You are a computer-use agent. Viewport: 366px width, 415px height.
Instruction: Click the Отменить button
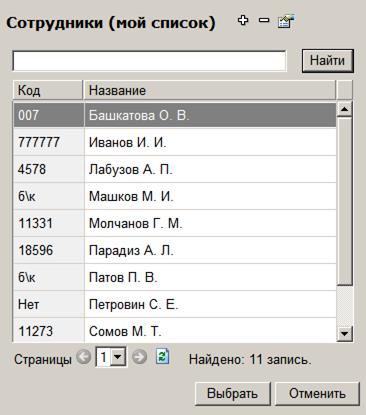pyautogui.click(x=317, y=394)
